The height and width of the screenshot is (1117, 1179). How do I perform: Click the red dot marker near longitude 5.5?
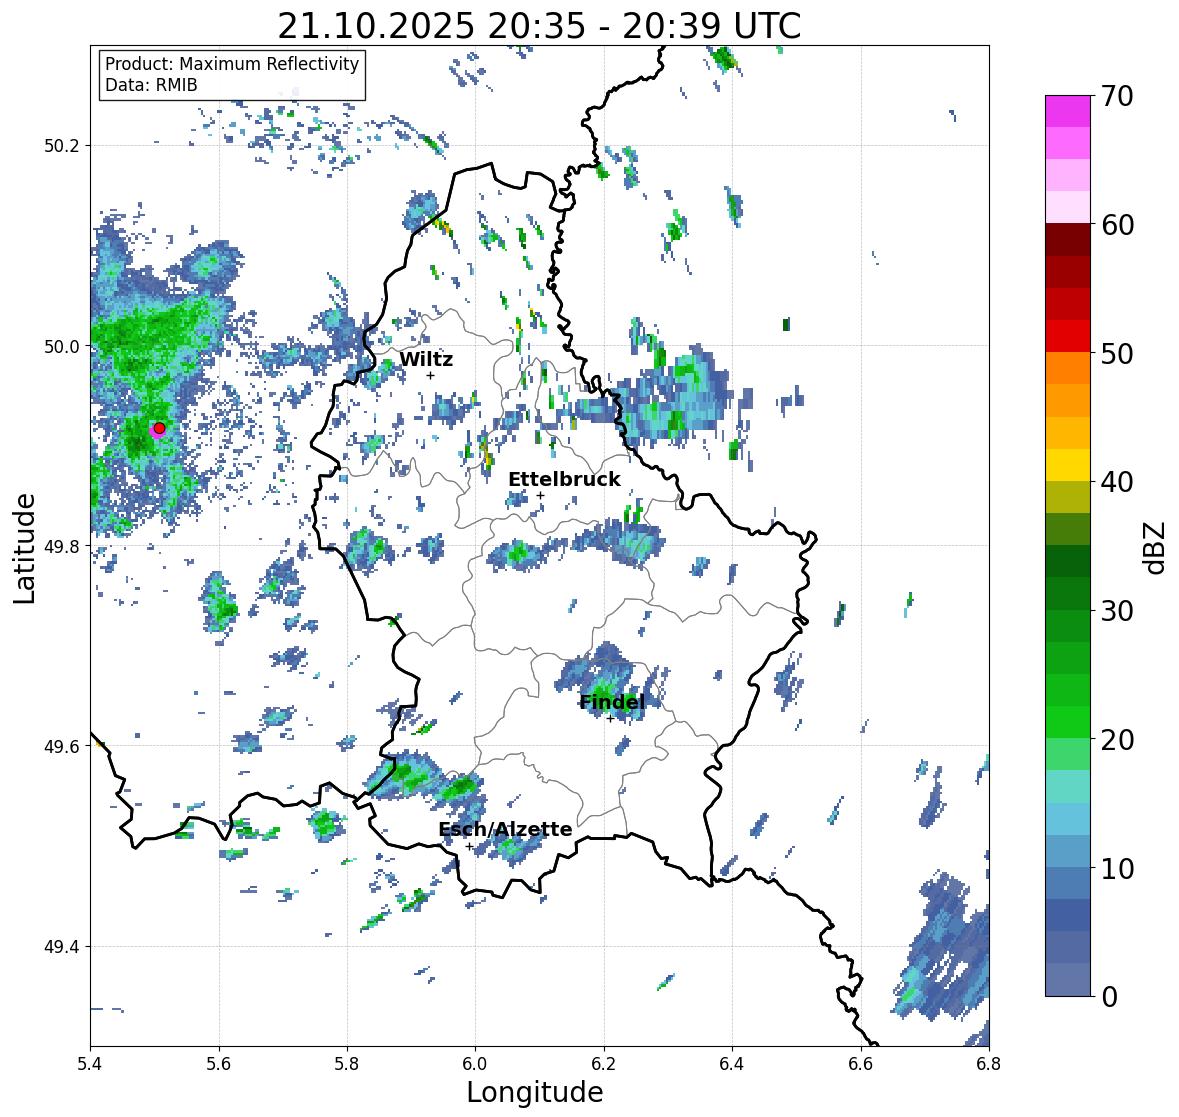pos(159,428)
